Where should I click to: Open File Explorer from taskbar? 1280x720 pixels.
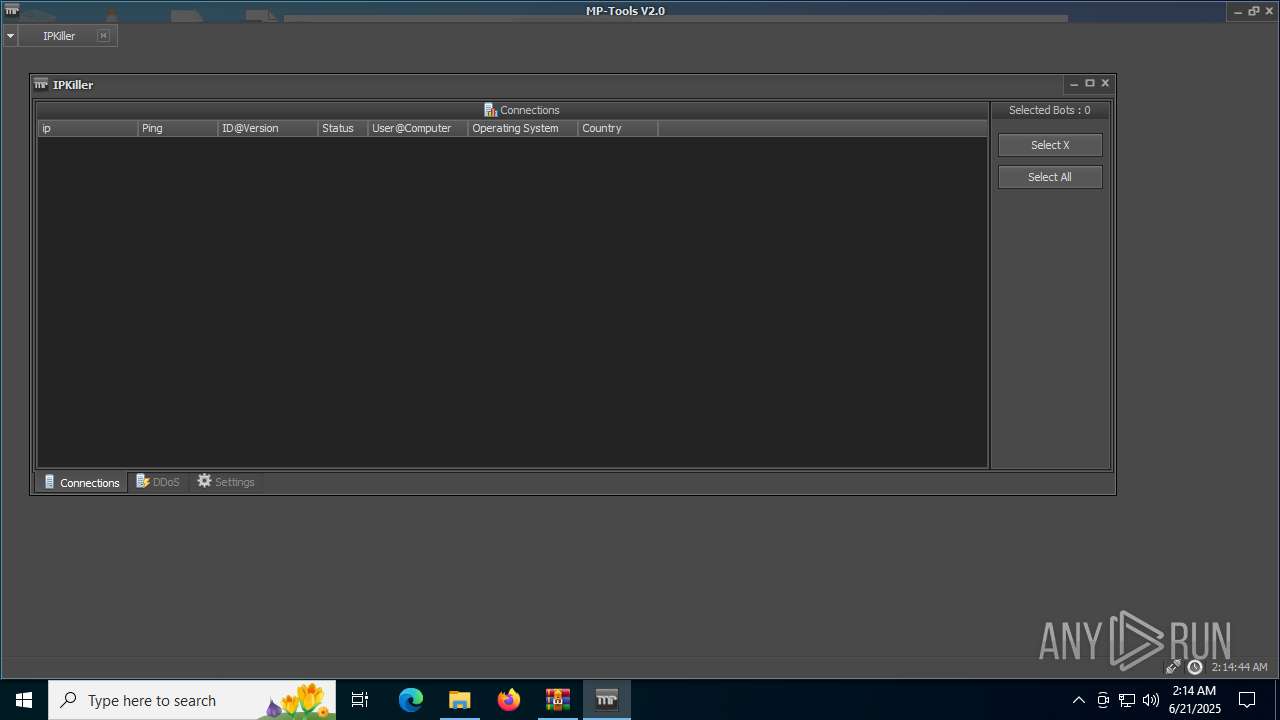[459, 700]
